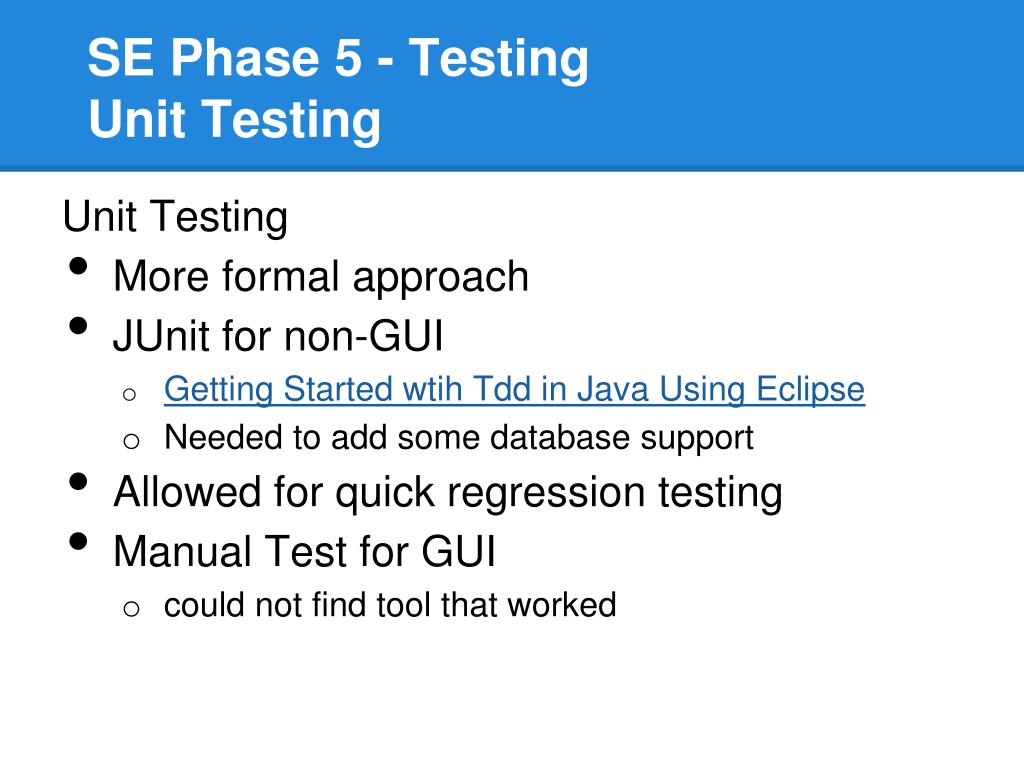This screenshot has height=768, width=1024.
Task: Select the More formal approach bullet text
Action: pyautogui.click(x=321, y=276)
